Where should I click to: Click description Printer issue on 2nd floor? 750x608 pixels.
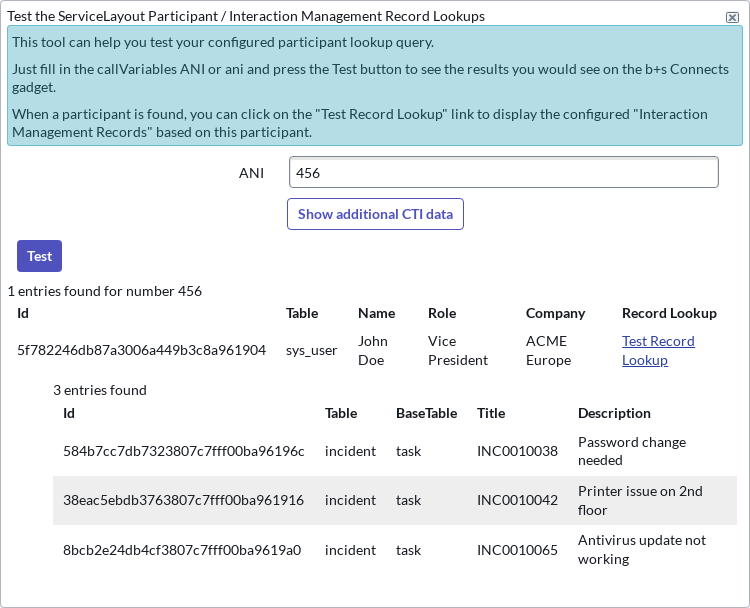640,500
